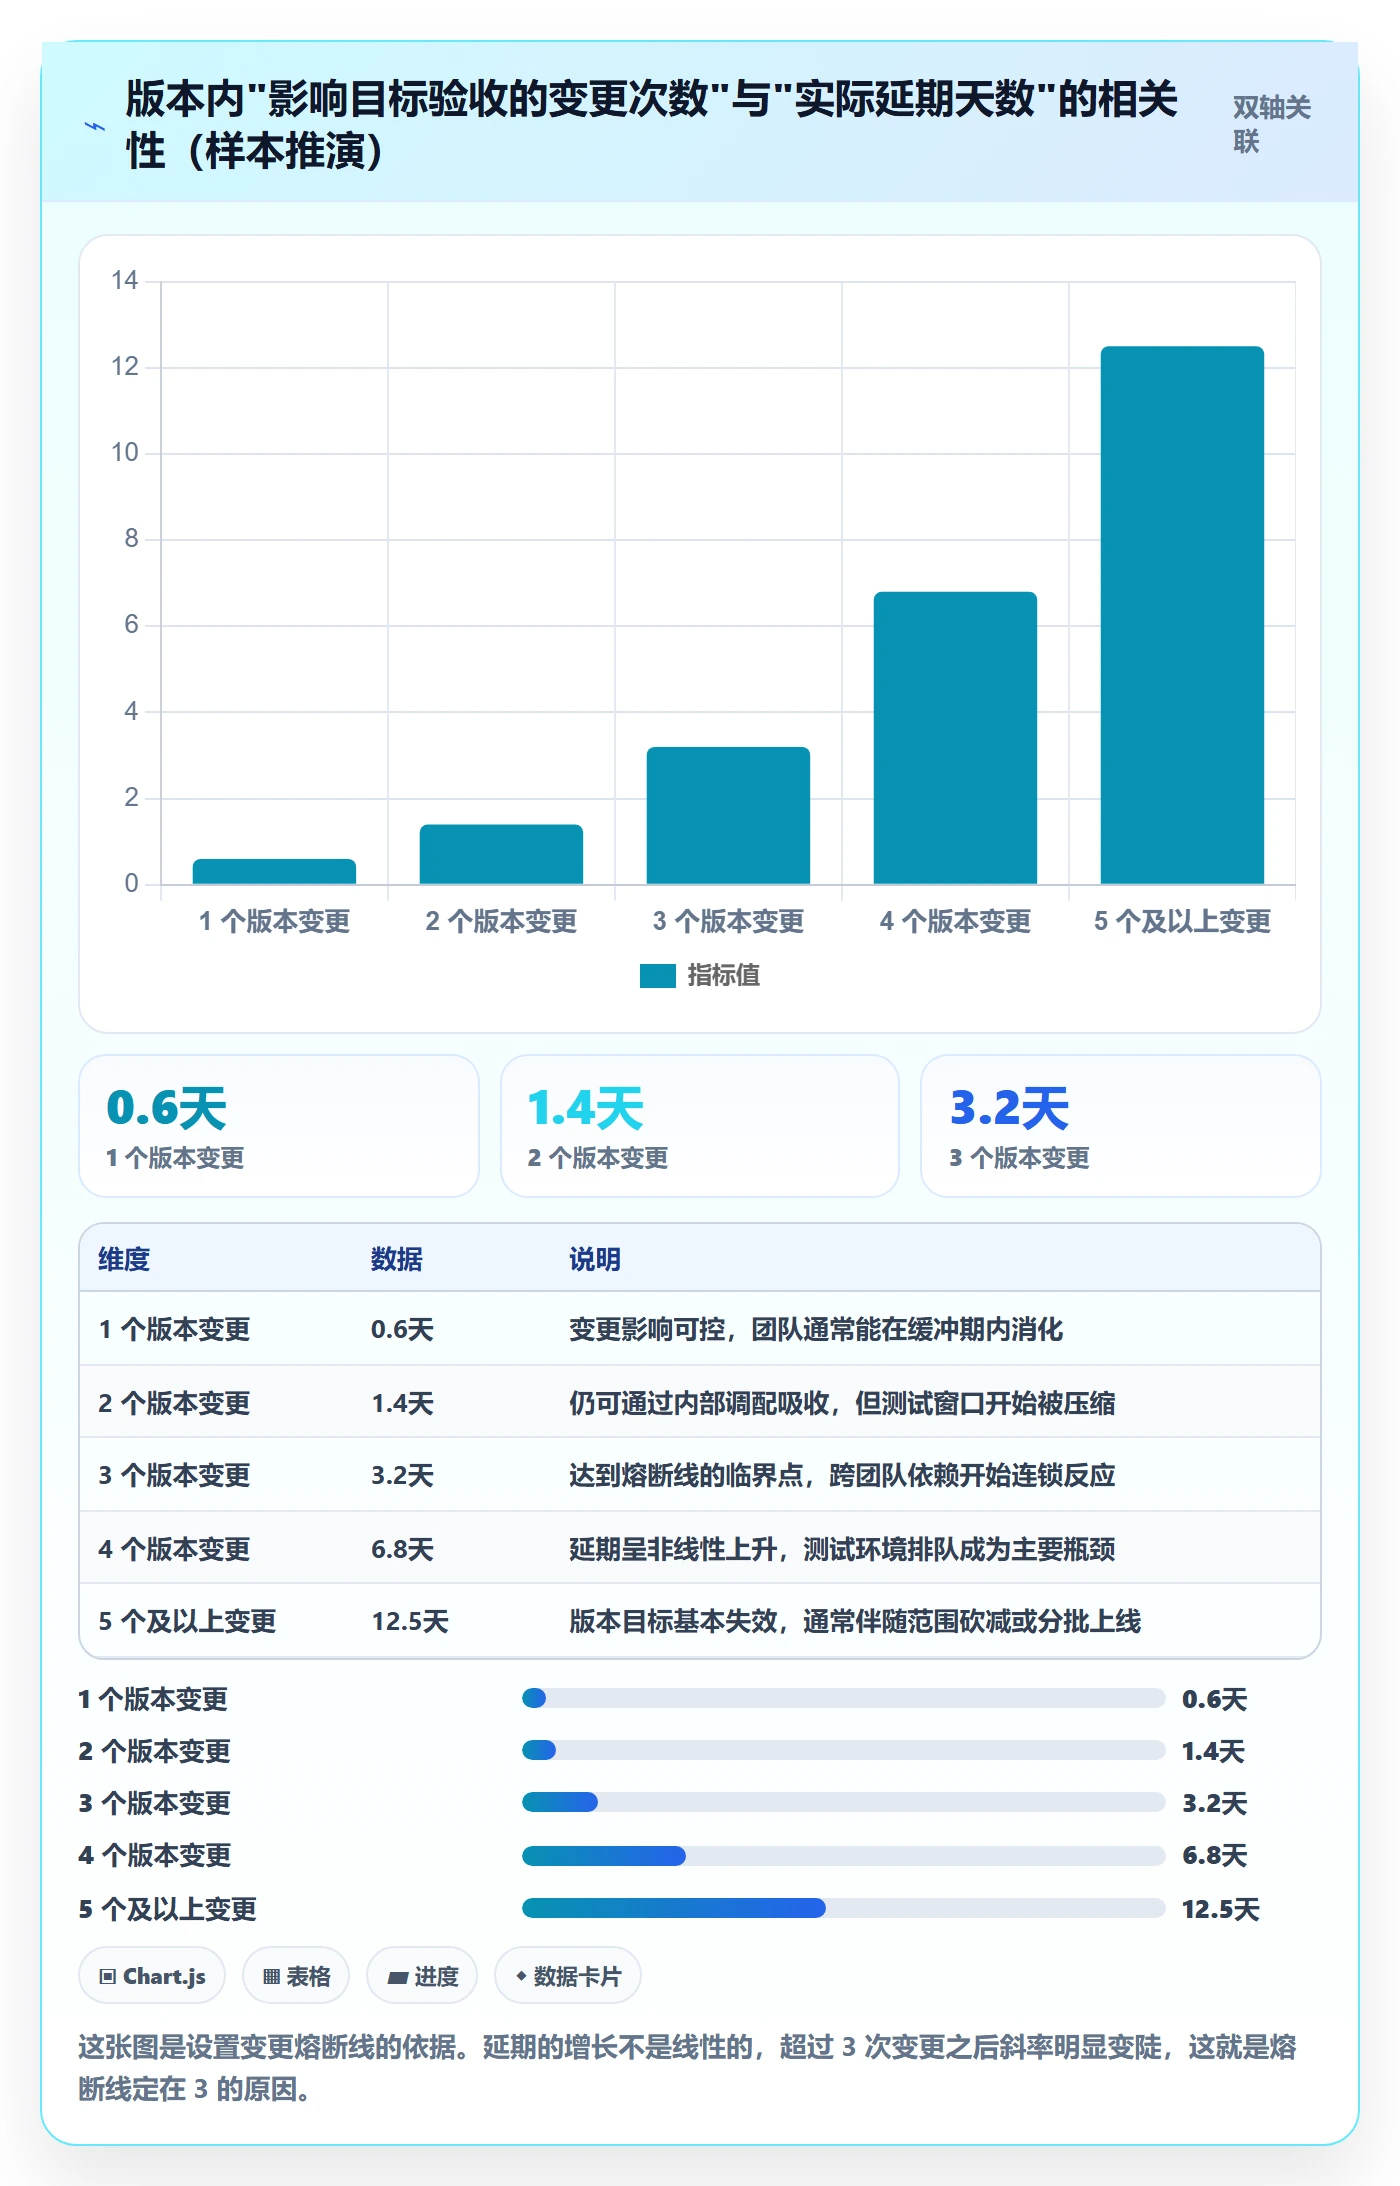
Task: Click the description starting with 达到熔断线的临界点
Action: [842, 1475]
